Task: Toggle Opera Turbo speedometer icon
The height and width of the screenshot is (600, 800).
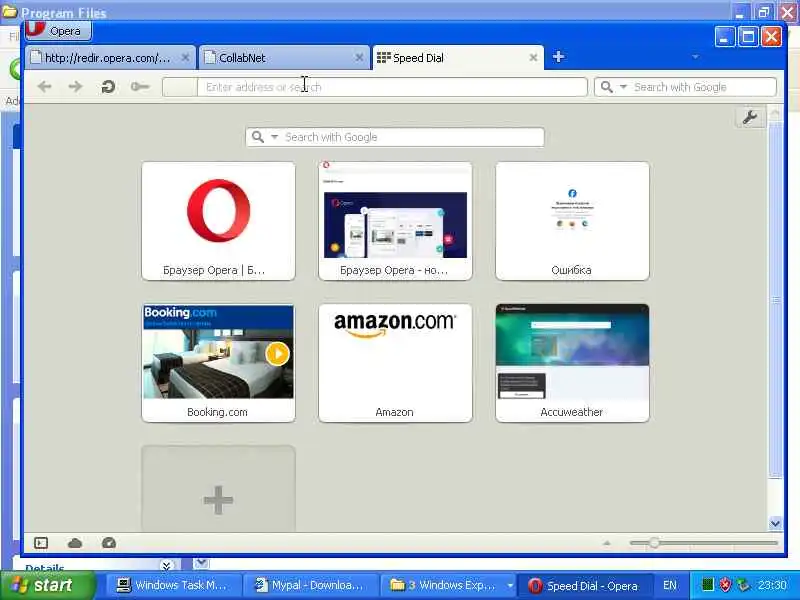Action: point(109,543)
